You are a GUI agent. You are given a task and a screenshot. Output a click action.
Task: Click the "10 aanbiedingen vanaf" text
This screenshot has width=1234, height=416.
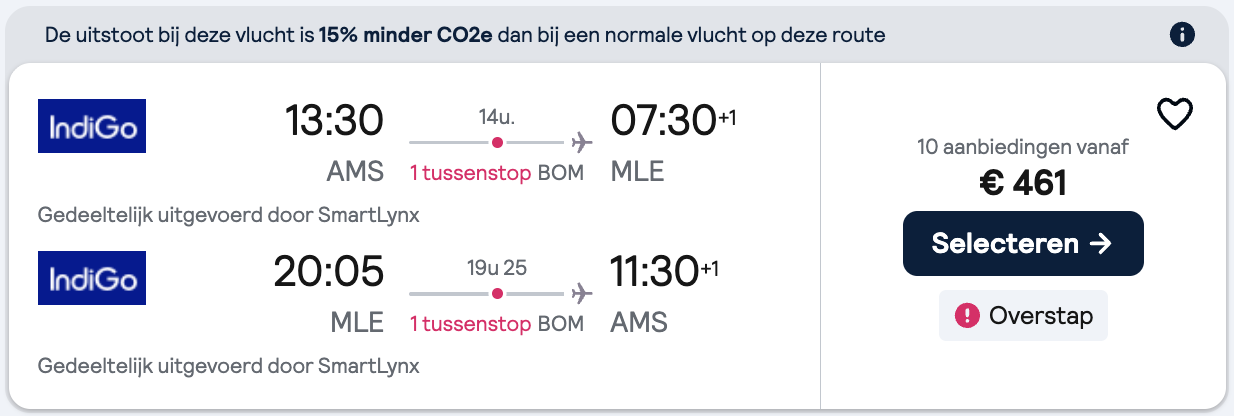coord(1023,148)
